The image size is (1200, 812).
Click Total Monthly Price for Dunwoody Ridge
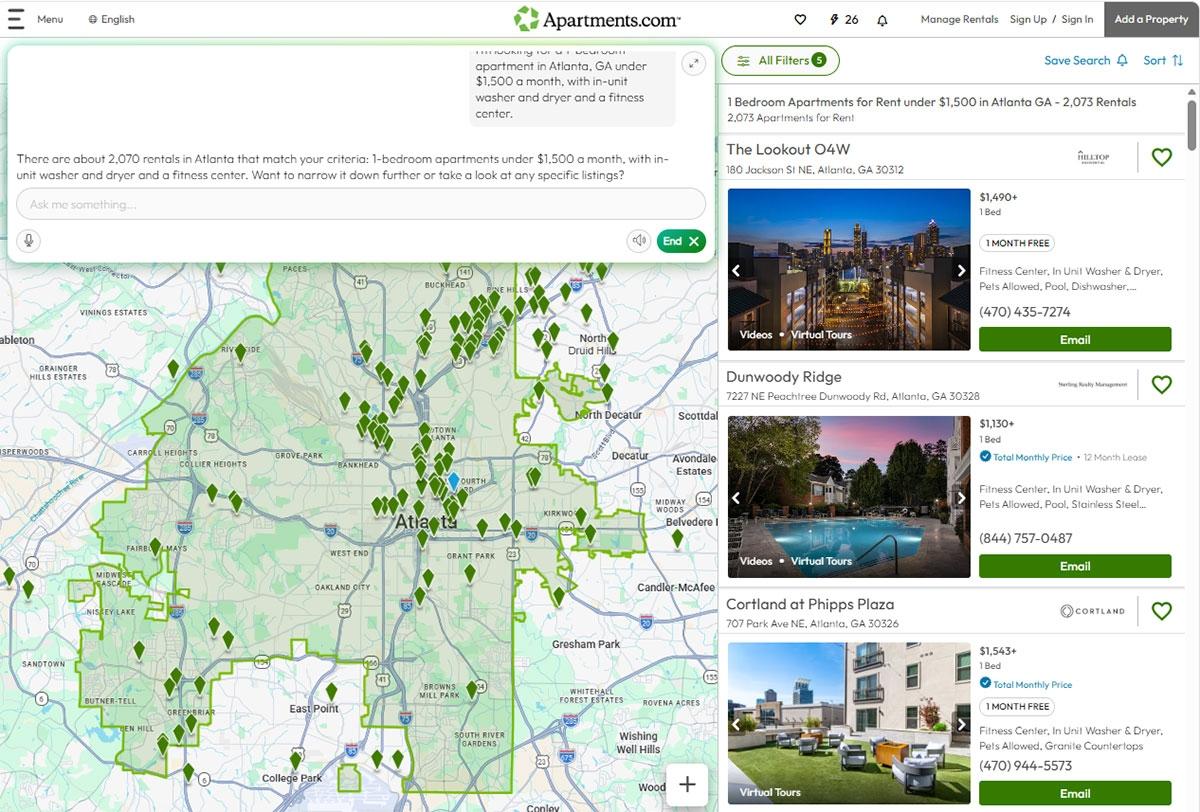click(x=1026, y=457)
